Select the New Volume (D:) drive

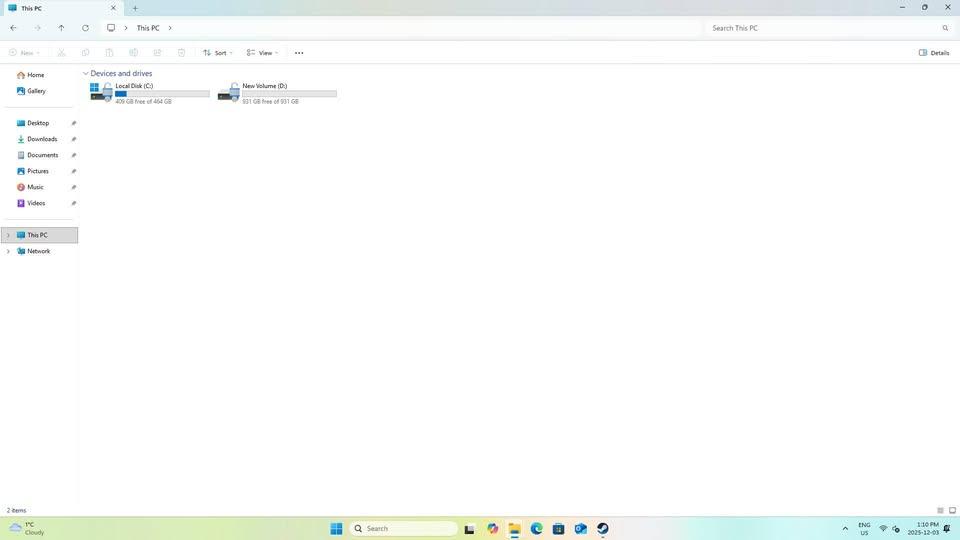(x=277, y=93)
